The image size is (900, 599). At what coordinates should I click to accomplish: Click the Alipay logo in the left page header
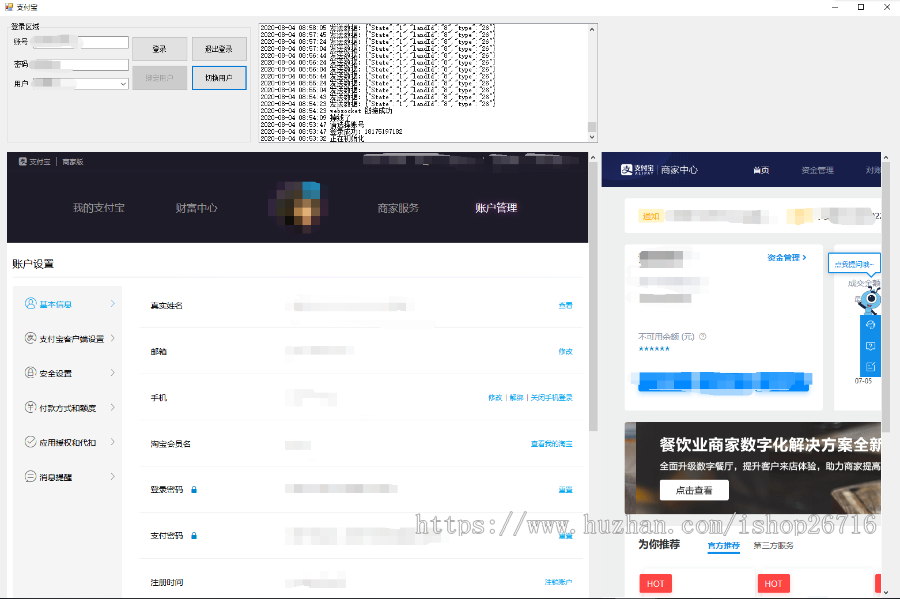click(23, 162)
